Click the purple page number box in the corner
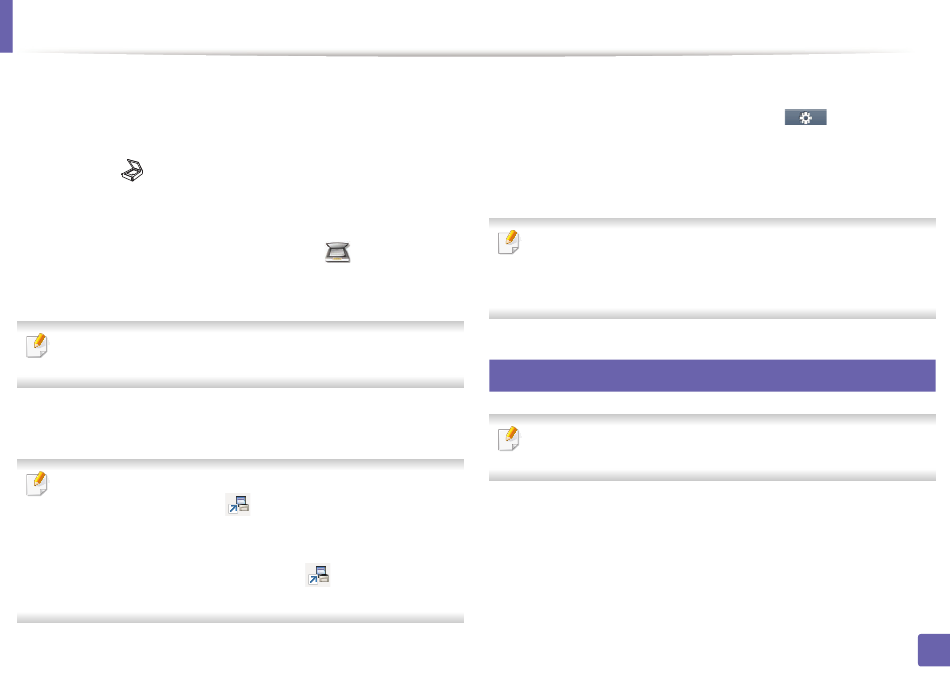This screenshot has height=674, width=950. [934, 650]
